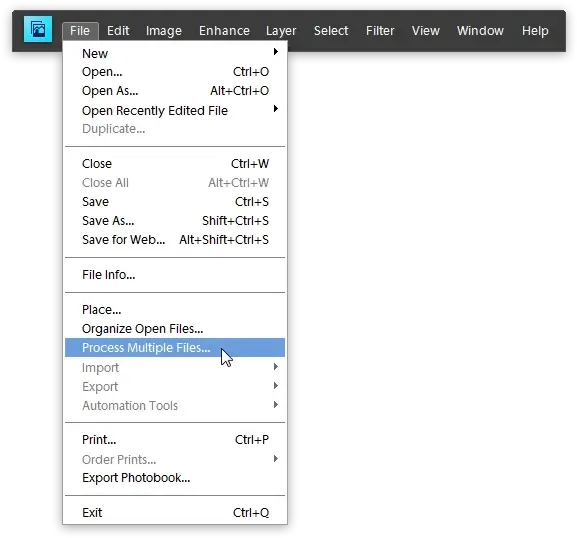Expand the Export submenu

[x=175, y=386]
